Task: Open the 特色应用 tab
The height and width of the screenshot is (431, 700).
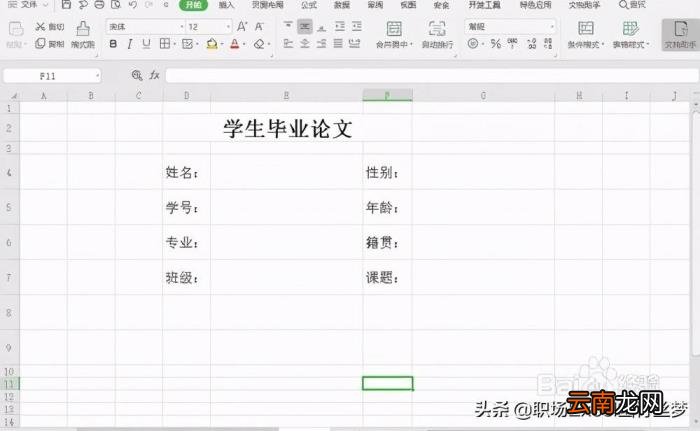Action: coord(535,4)
